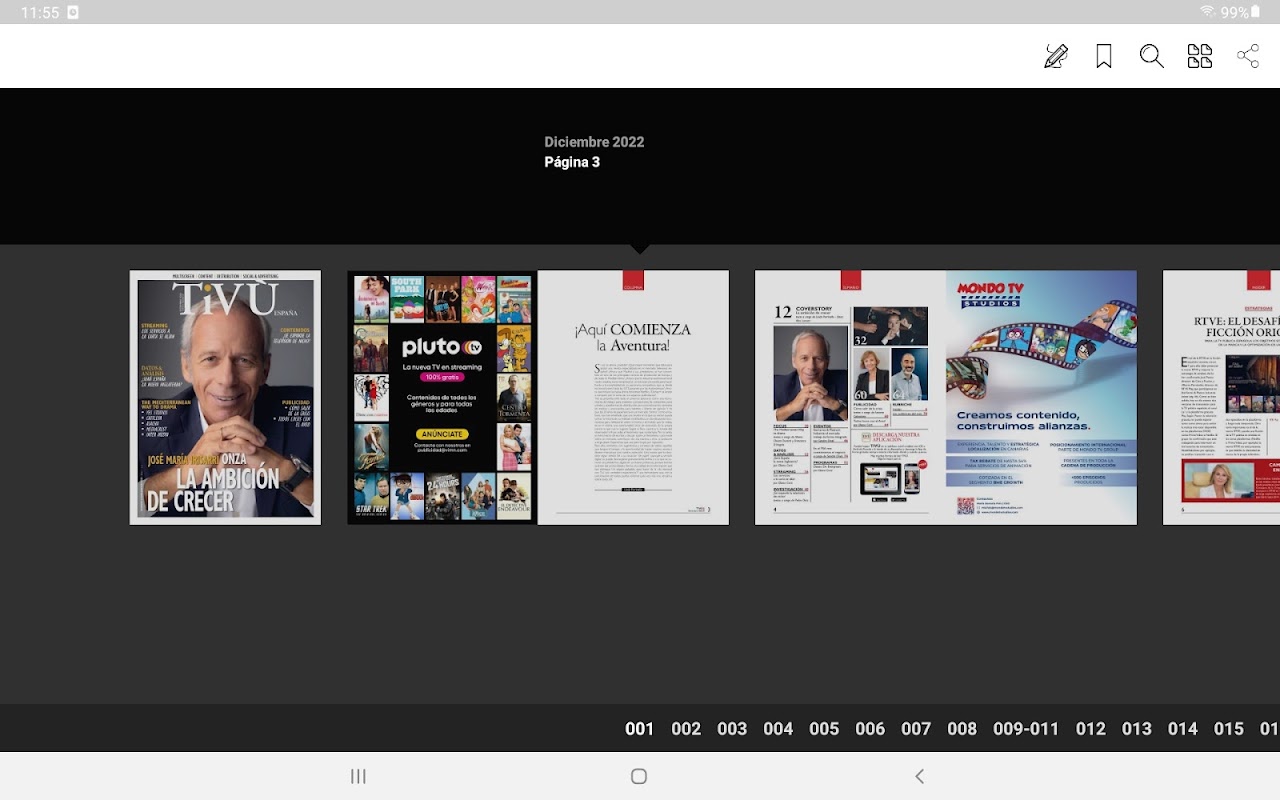Jump to page 015
The image size is (1280, 800).
(x=1229, y=729)
